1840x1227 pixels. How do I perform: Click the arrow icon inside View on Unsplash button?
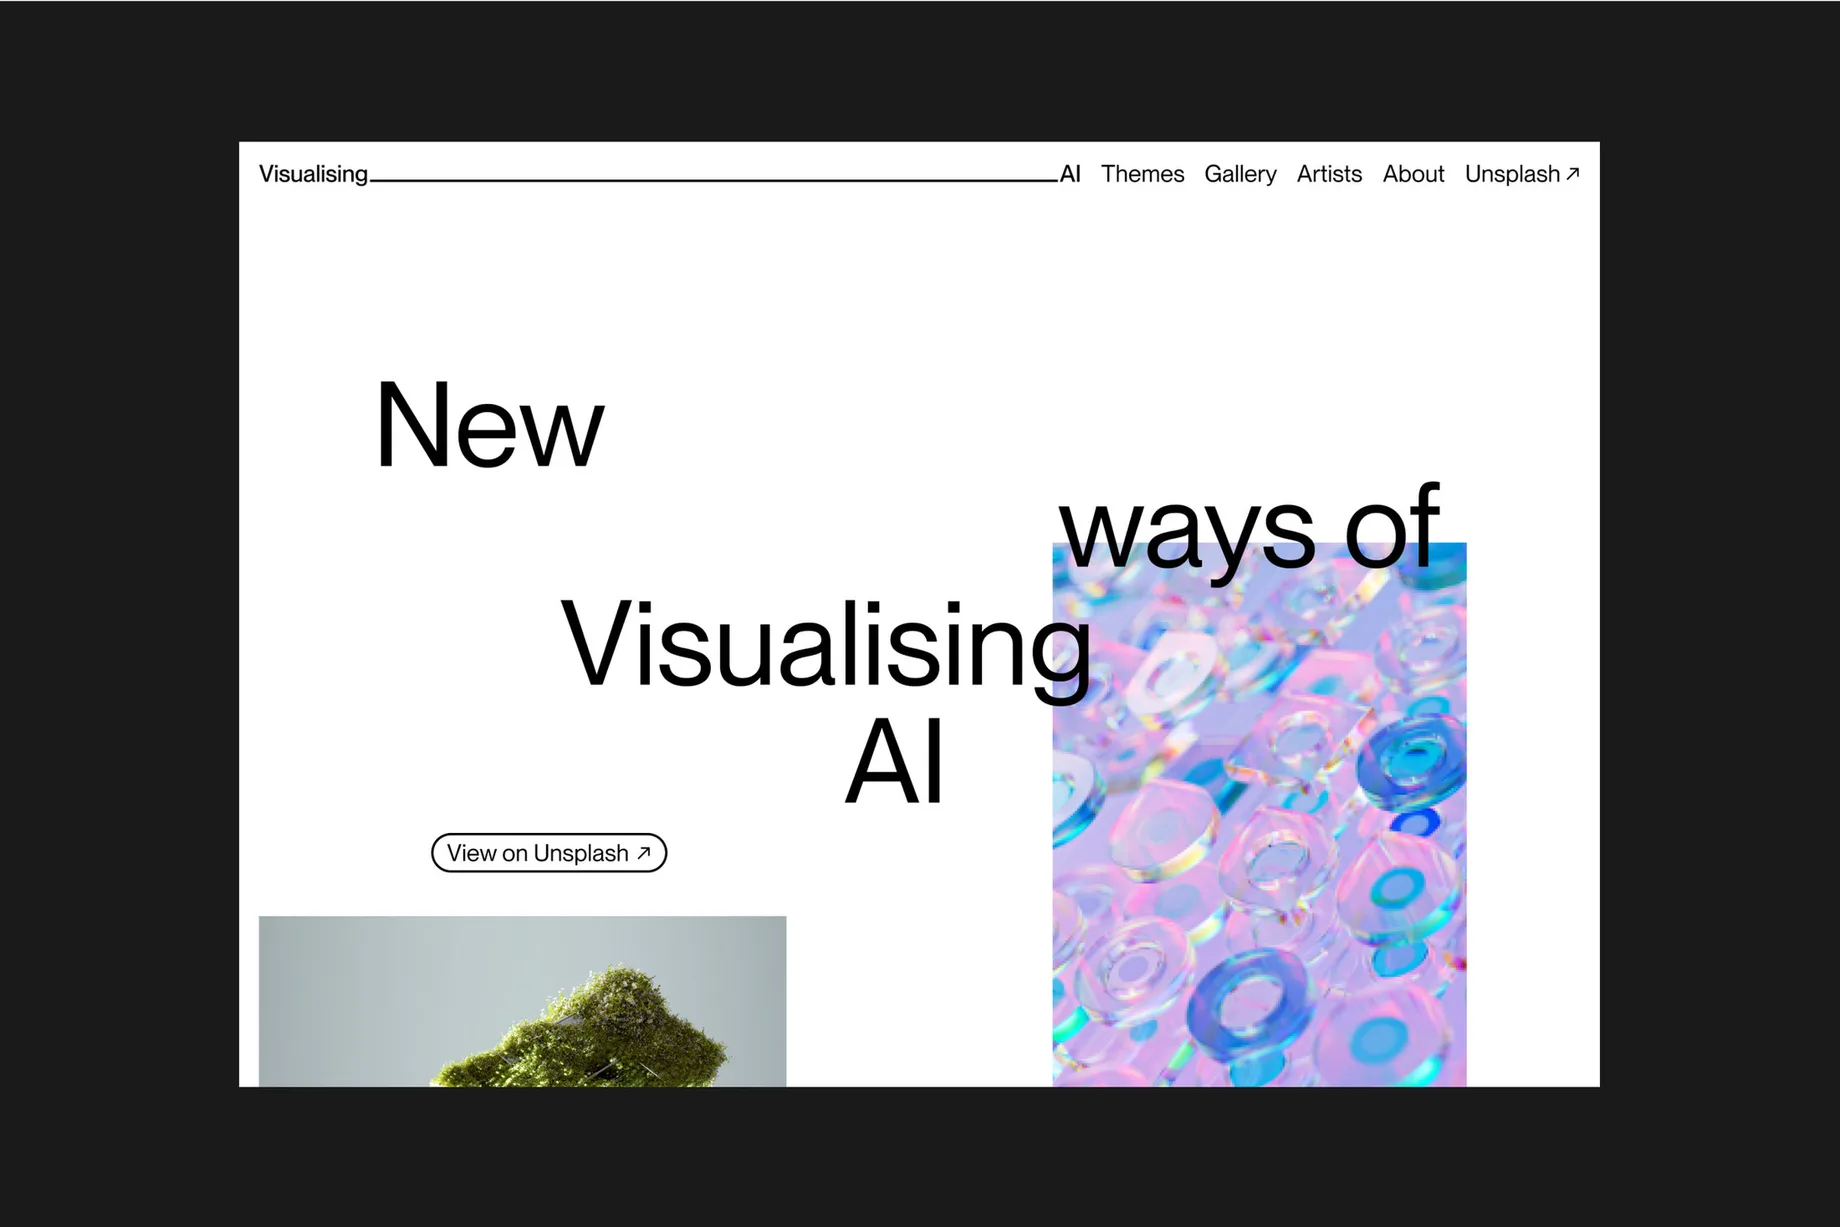point(644,853)
